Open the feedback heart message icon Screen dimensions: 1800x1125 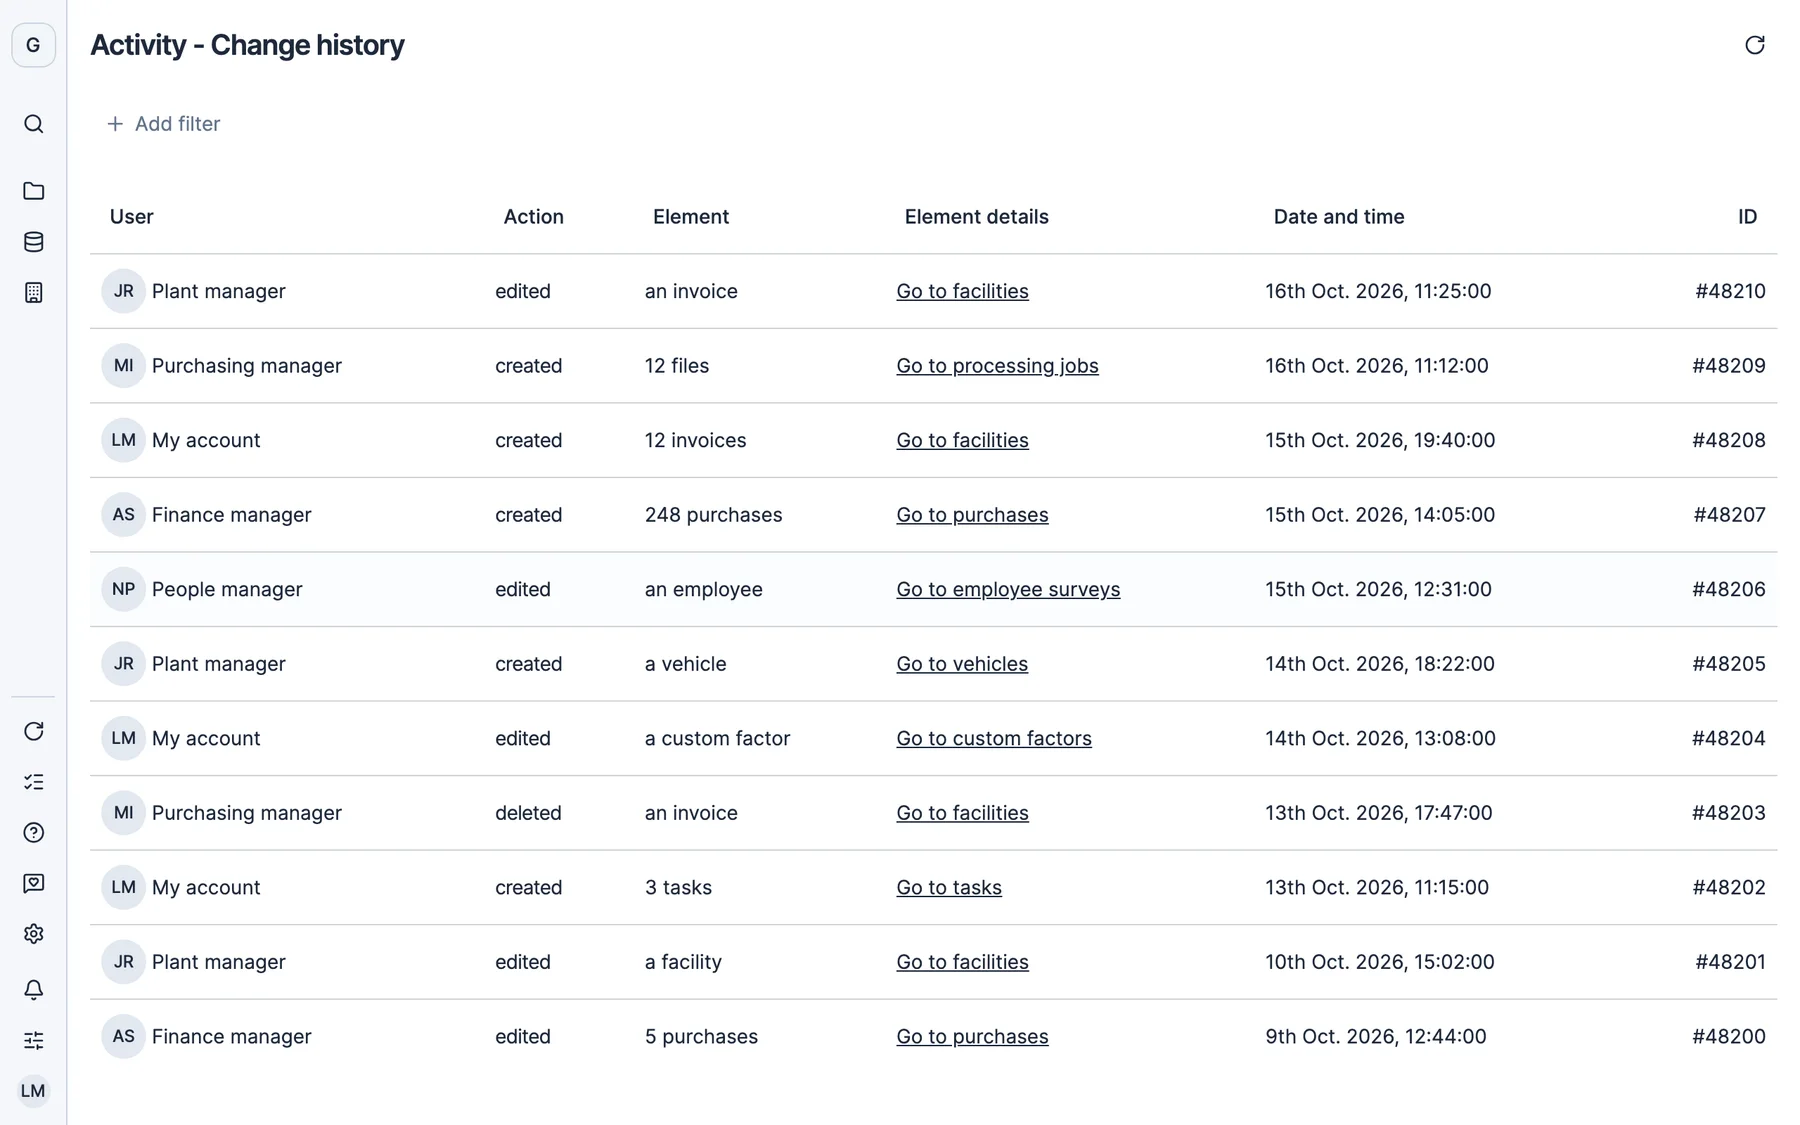tap(33, 883)
